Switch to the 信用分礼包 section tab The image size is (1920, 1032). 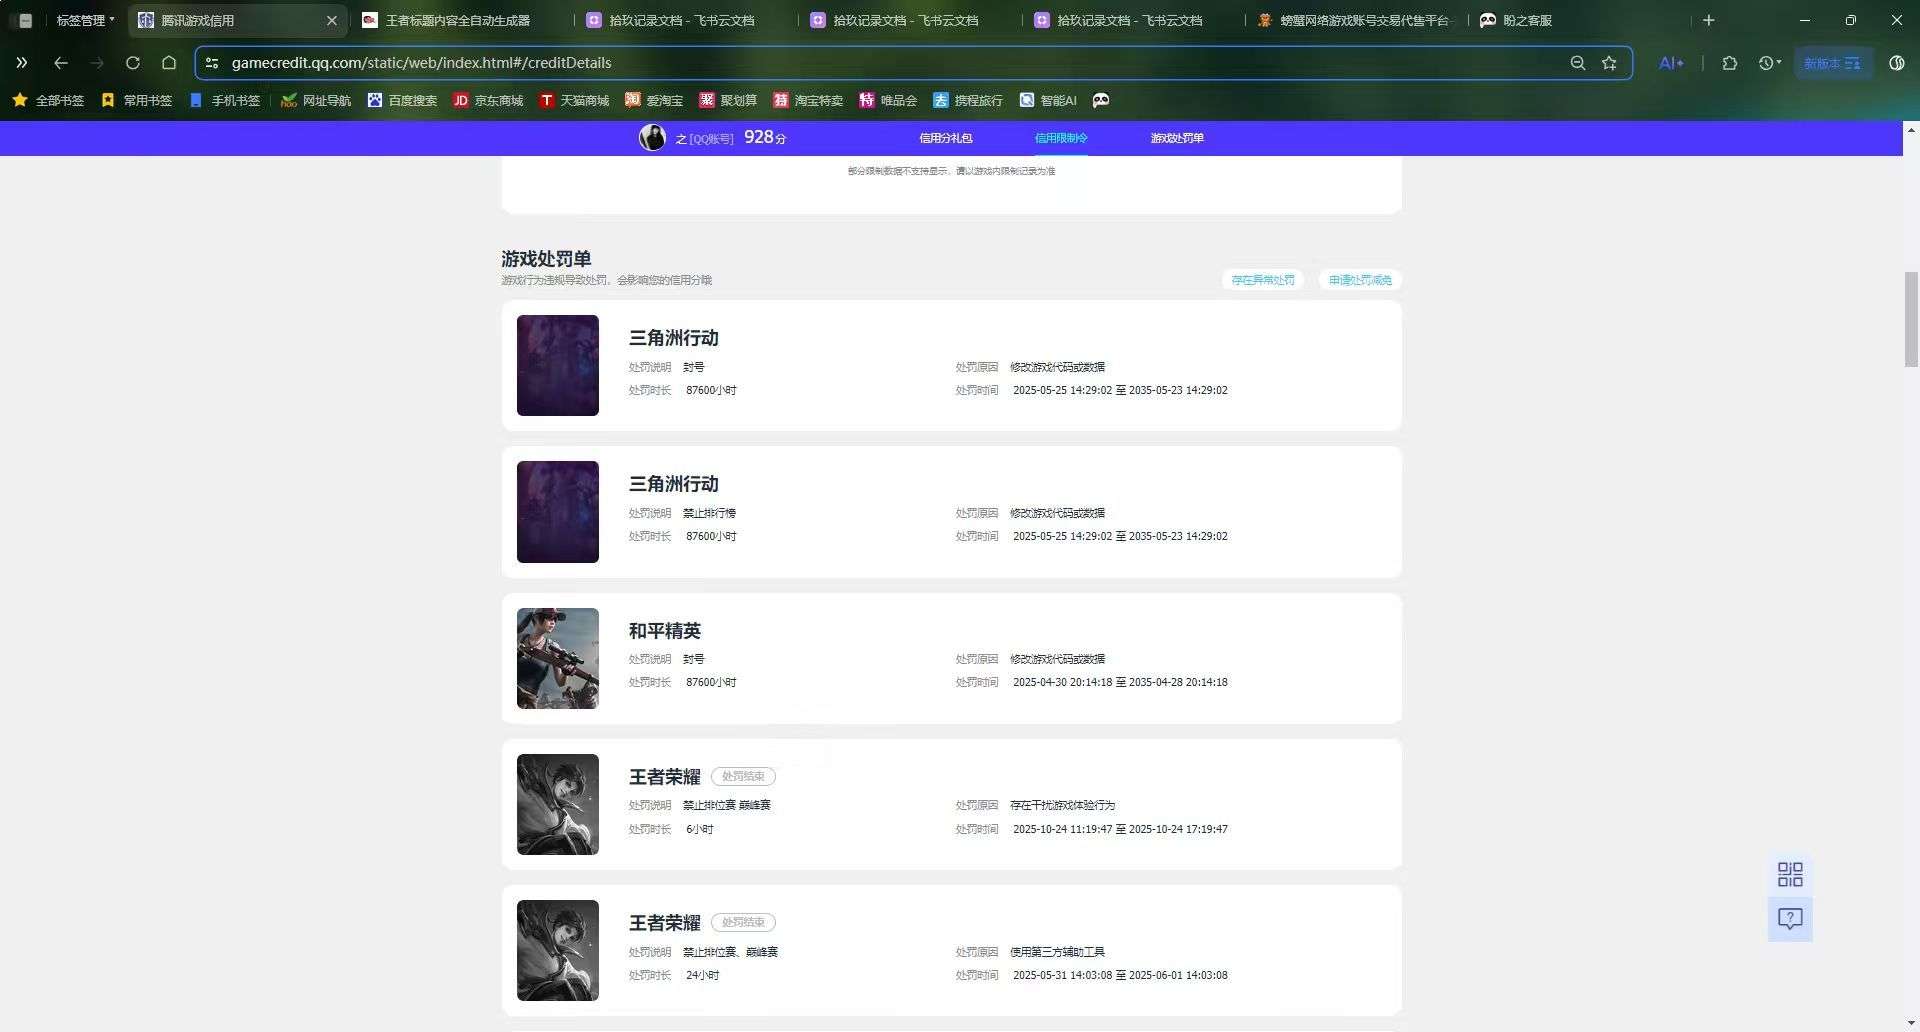(946, 137)
